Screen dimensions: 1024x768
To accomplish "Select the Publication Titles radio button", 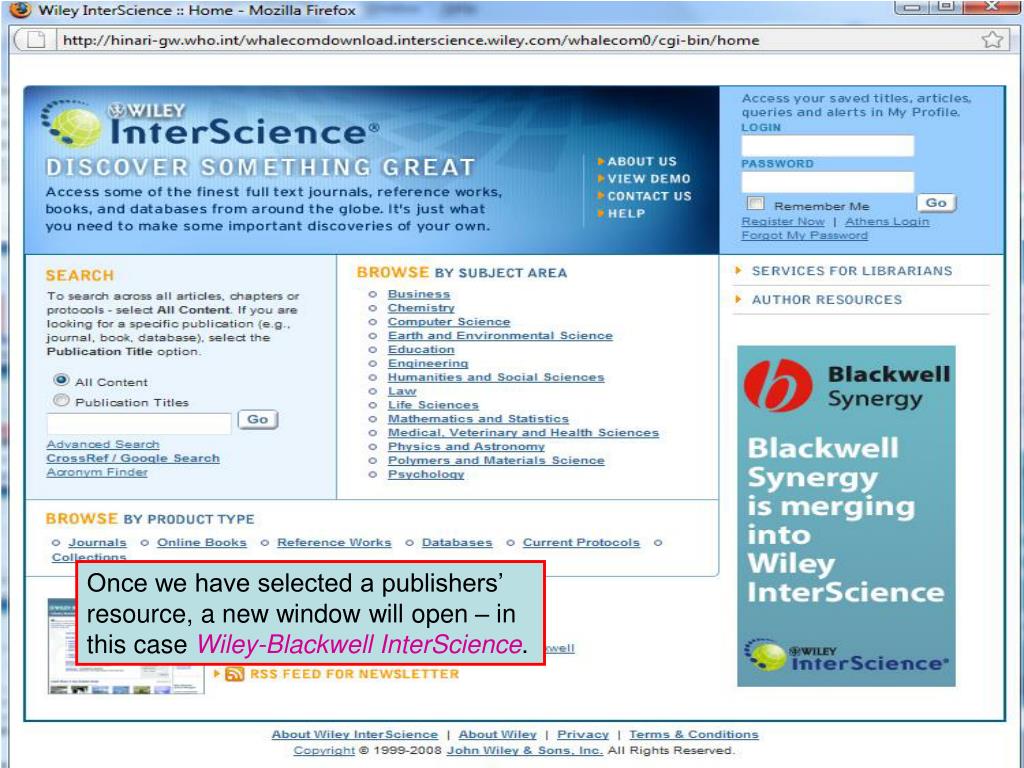I will click(61, 400).
